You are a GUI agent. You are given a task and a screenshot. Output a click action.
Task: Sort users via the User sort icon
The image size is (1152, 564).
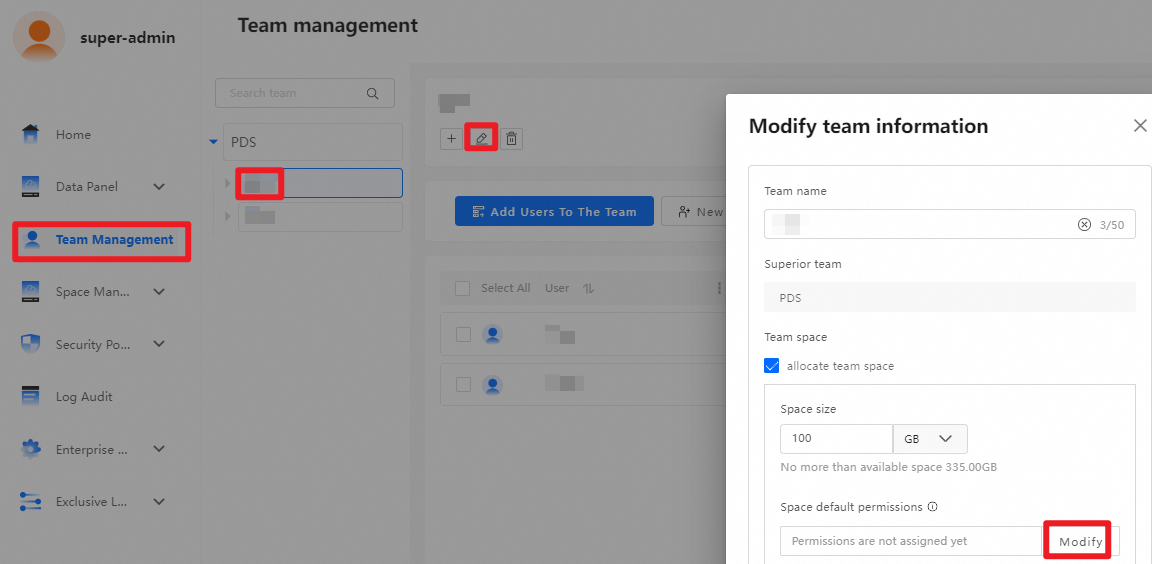pos(588,289)
